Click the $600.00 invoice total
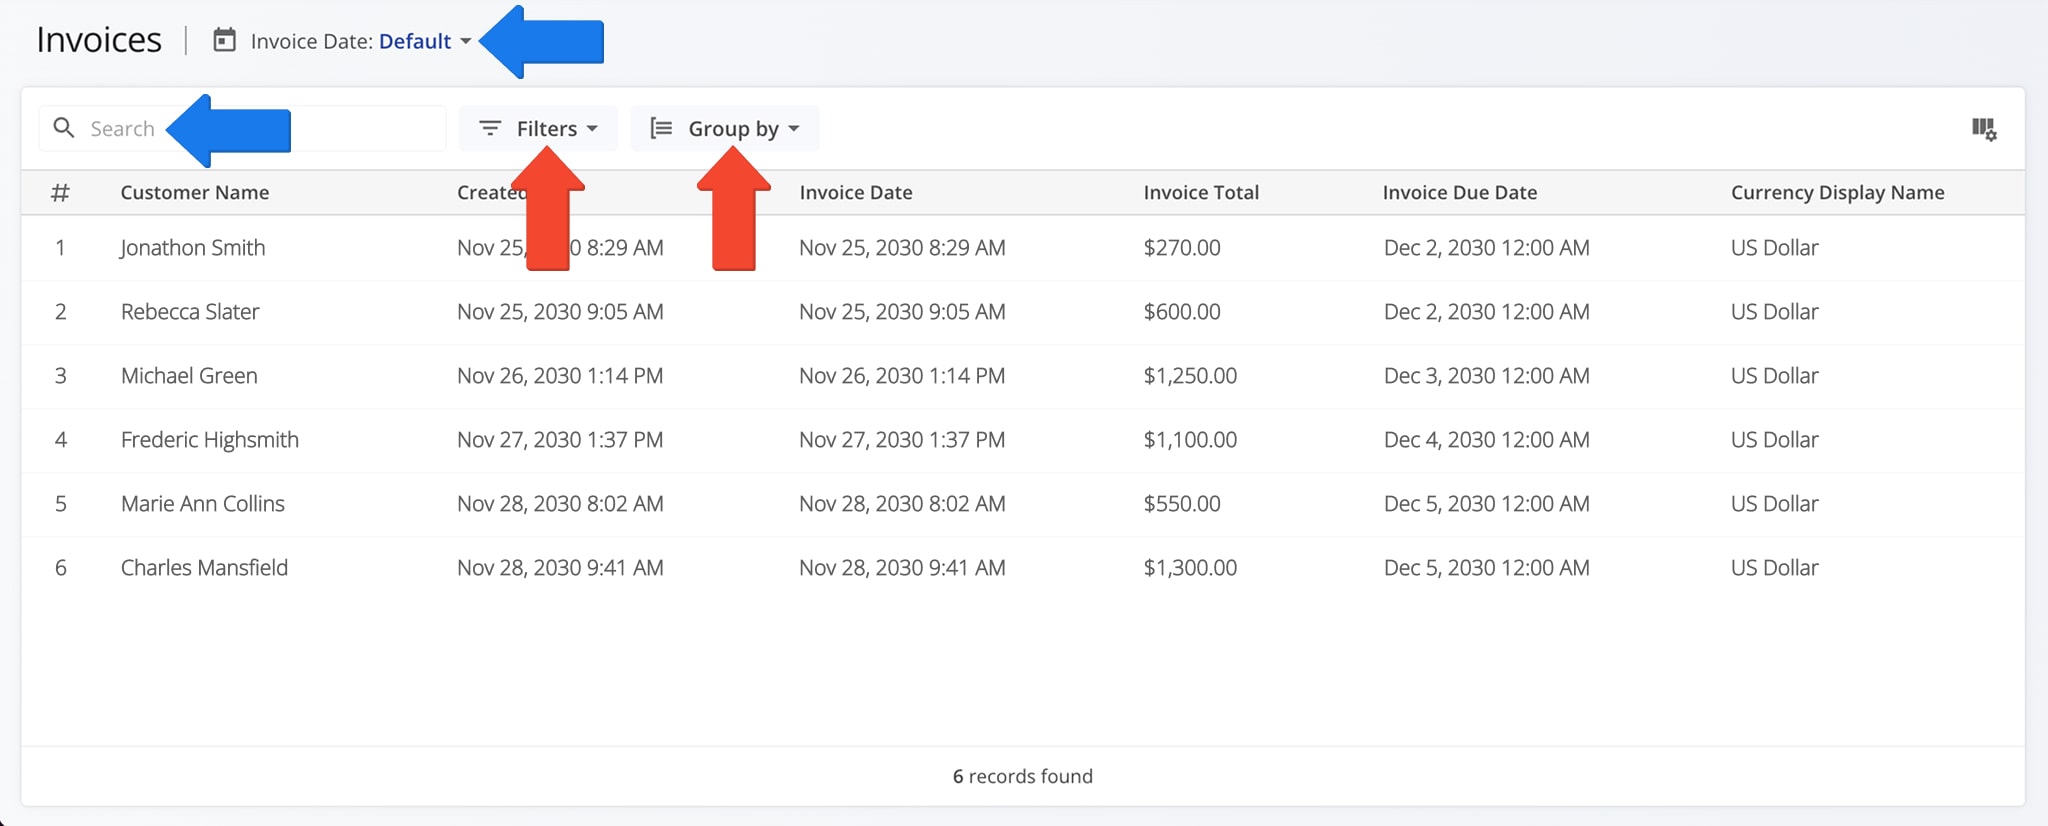Viewport: 2048px width, 826px height. click(1182, 311)
